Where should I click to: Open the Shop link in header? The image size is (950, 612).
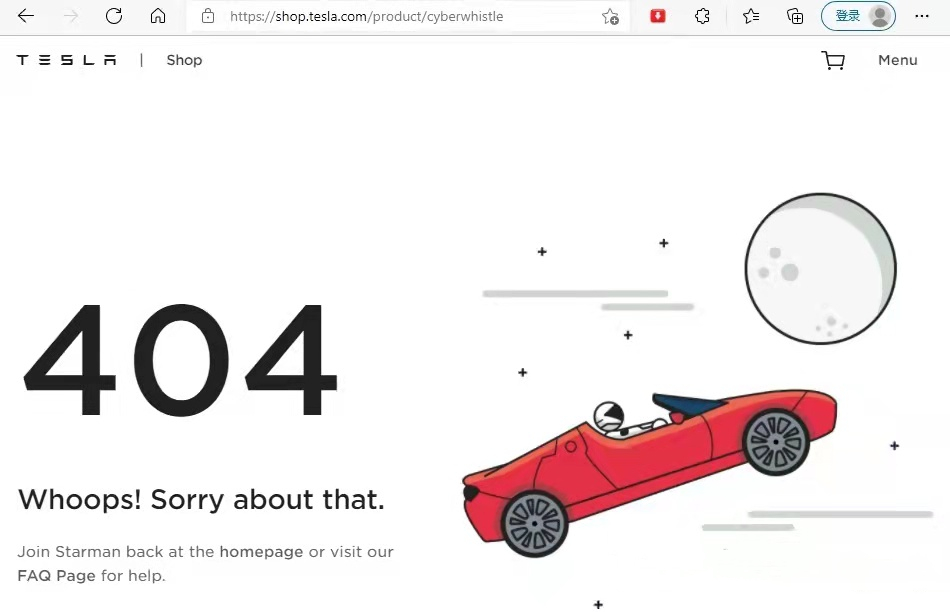(184, 60)
